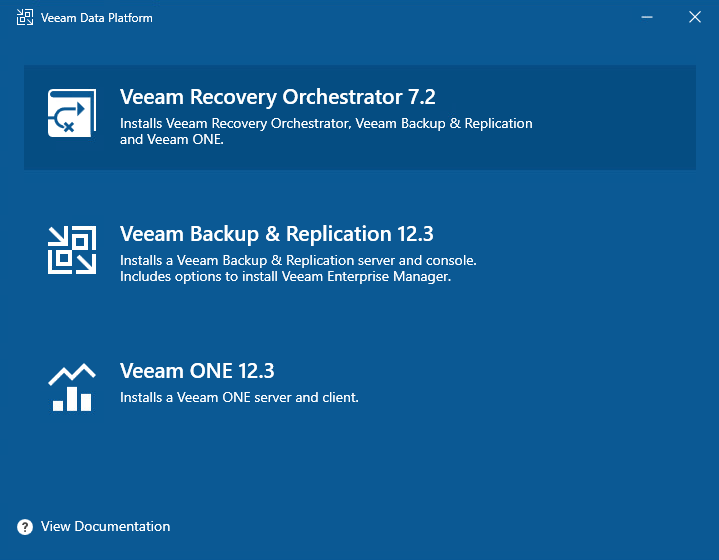The height and width of the screenshot is (560, 719).
Task: Click "Installs Veeam Recovery Orchestrator, Veeam Backup" description line
Action: (x=326, y=124)
